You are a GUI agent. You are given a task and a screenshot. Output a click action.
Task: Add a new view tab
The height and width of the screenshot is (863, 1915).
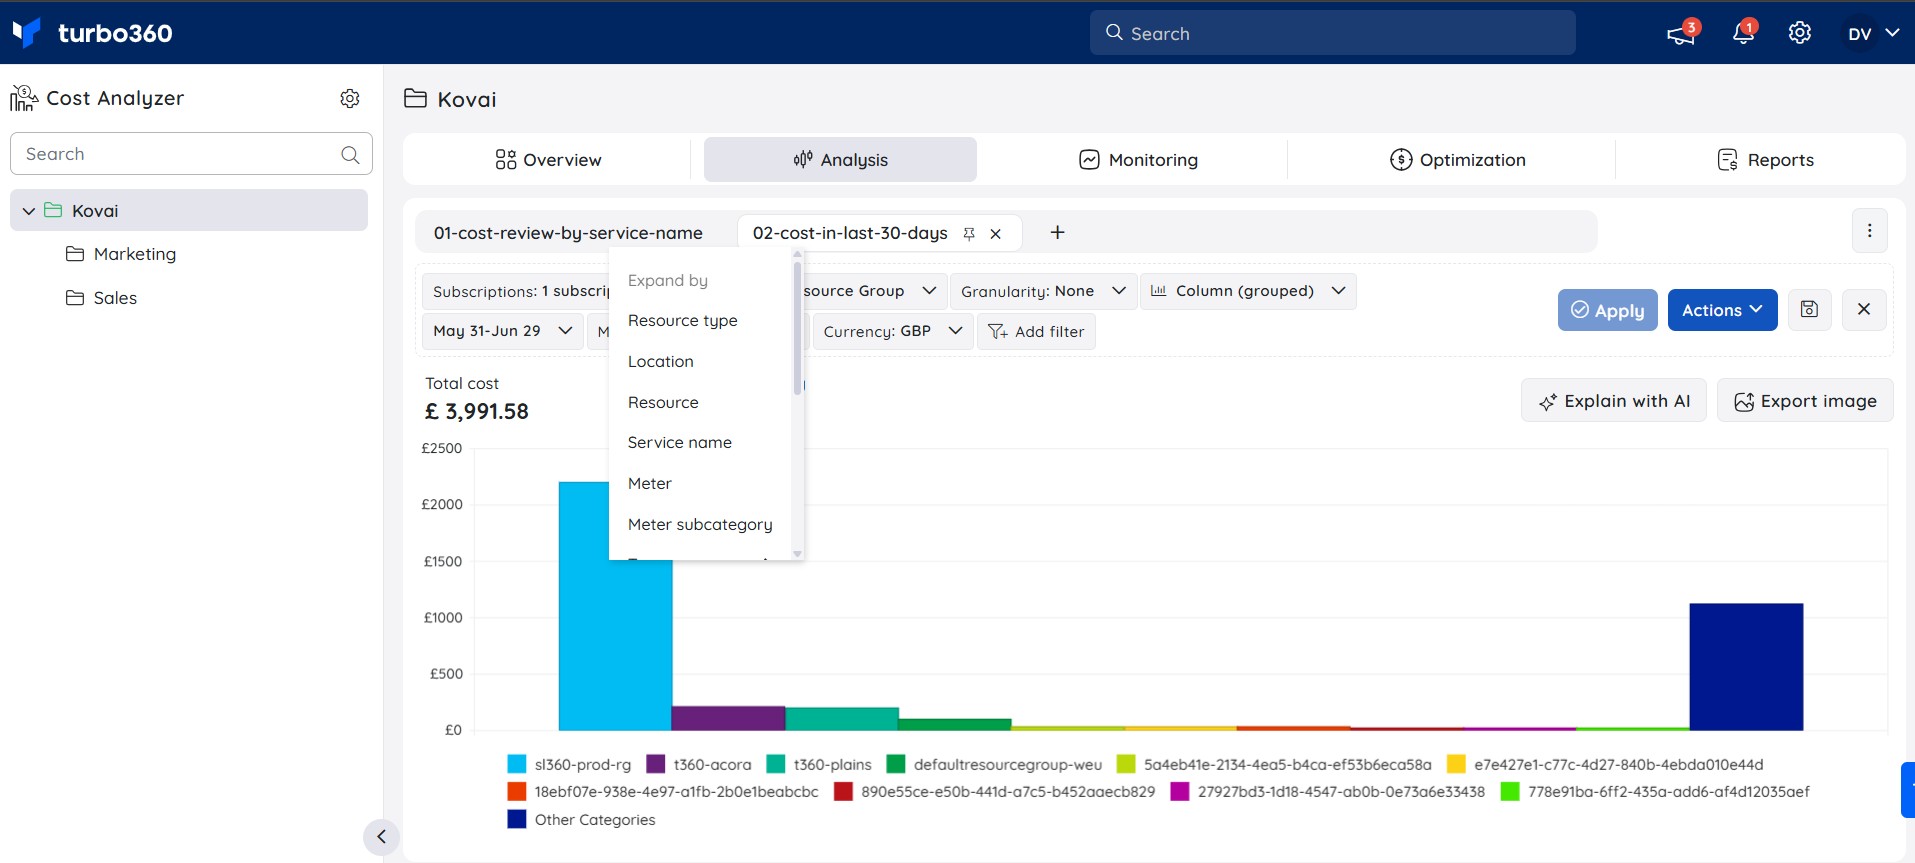pos(1057,232)
